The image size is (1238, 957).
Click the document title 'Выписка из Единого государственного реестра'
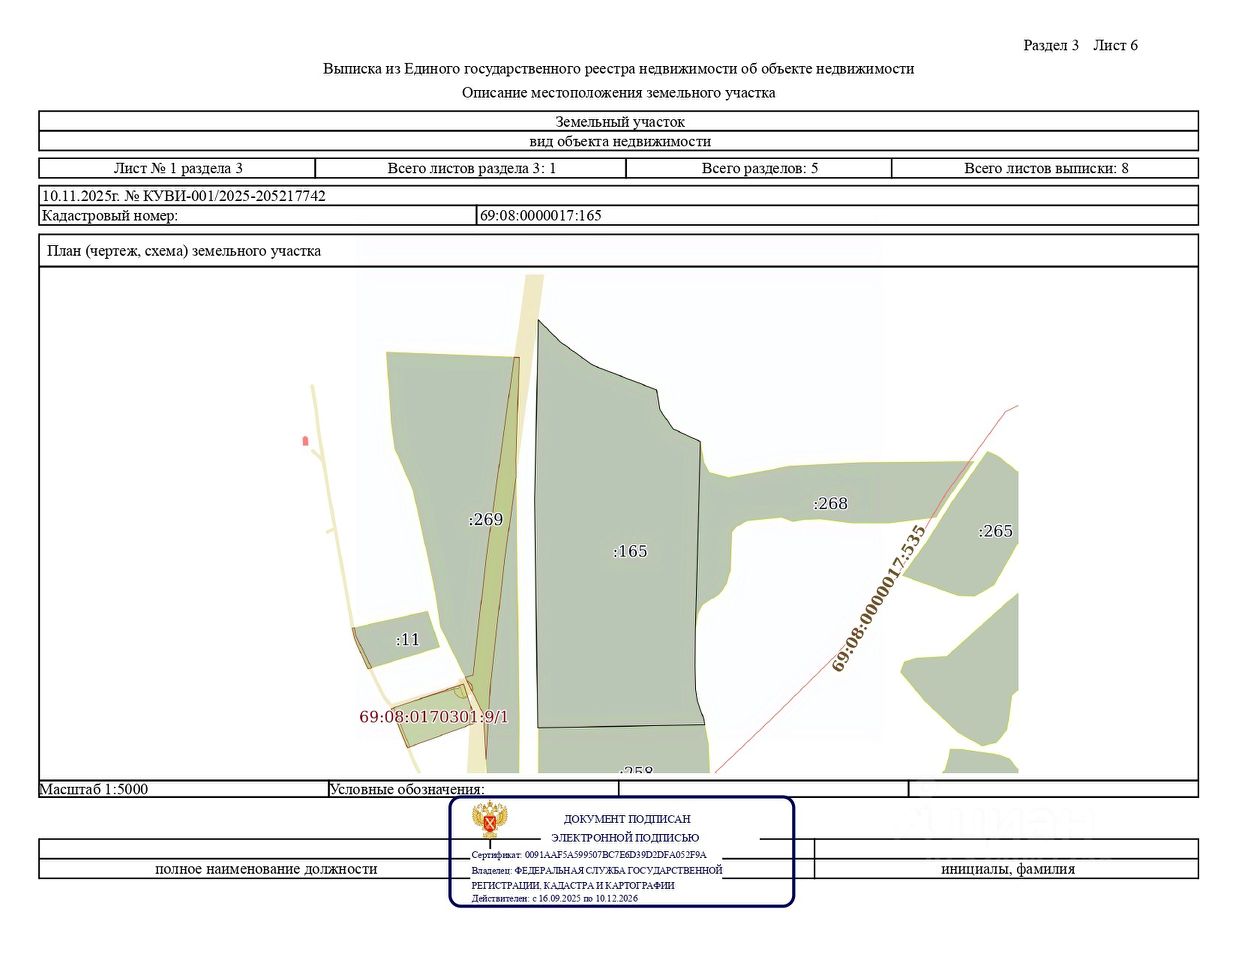coord(618,69)
